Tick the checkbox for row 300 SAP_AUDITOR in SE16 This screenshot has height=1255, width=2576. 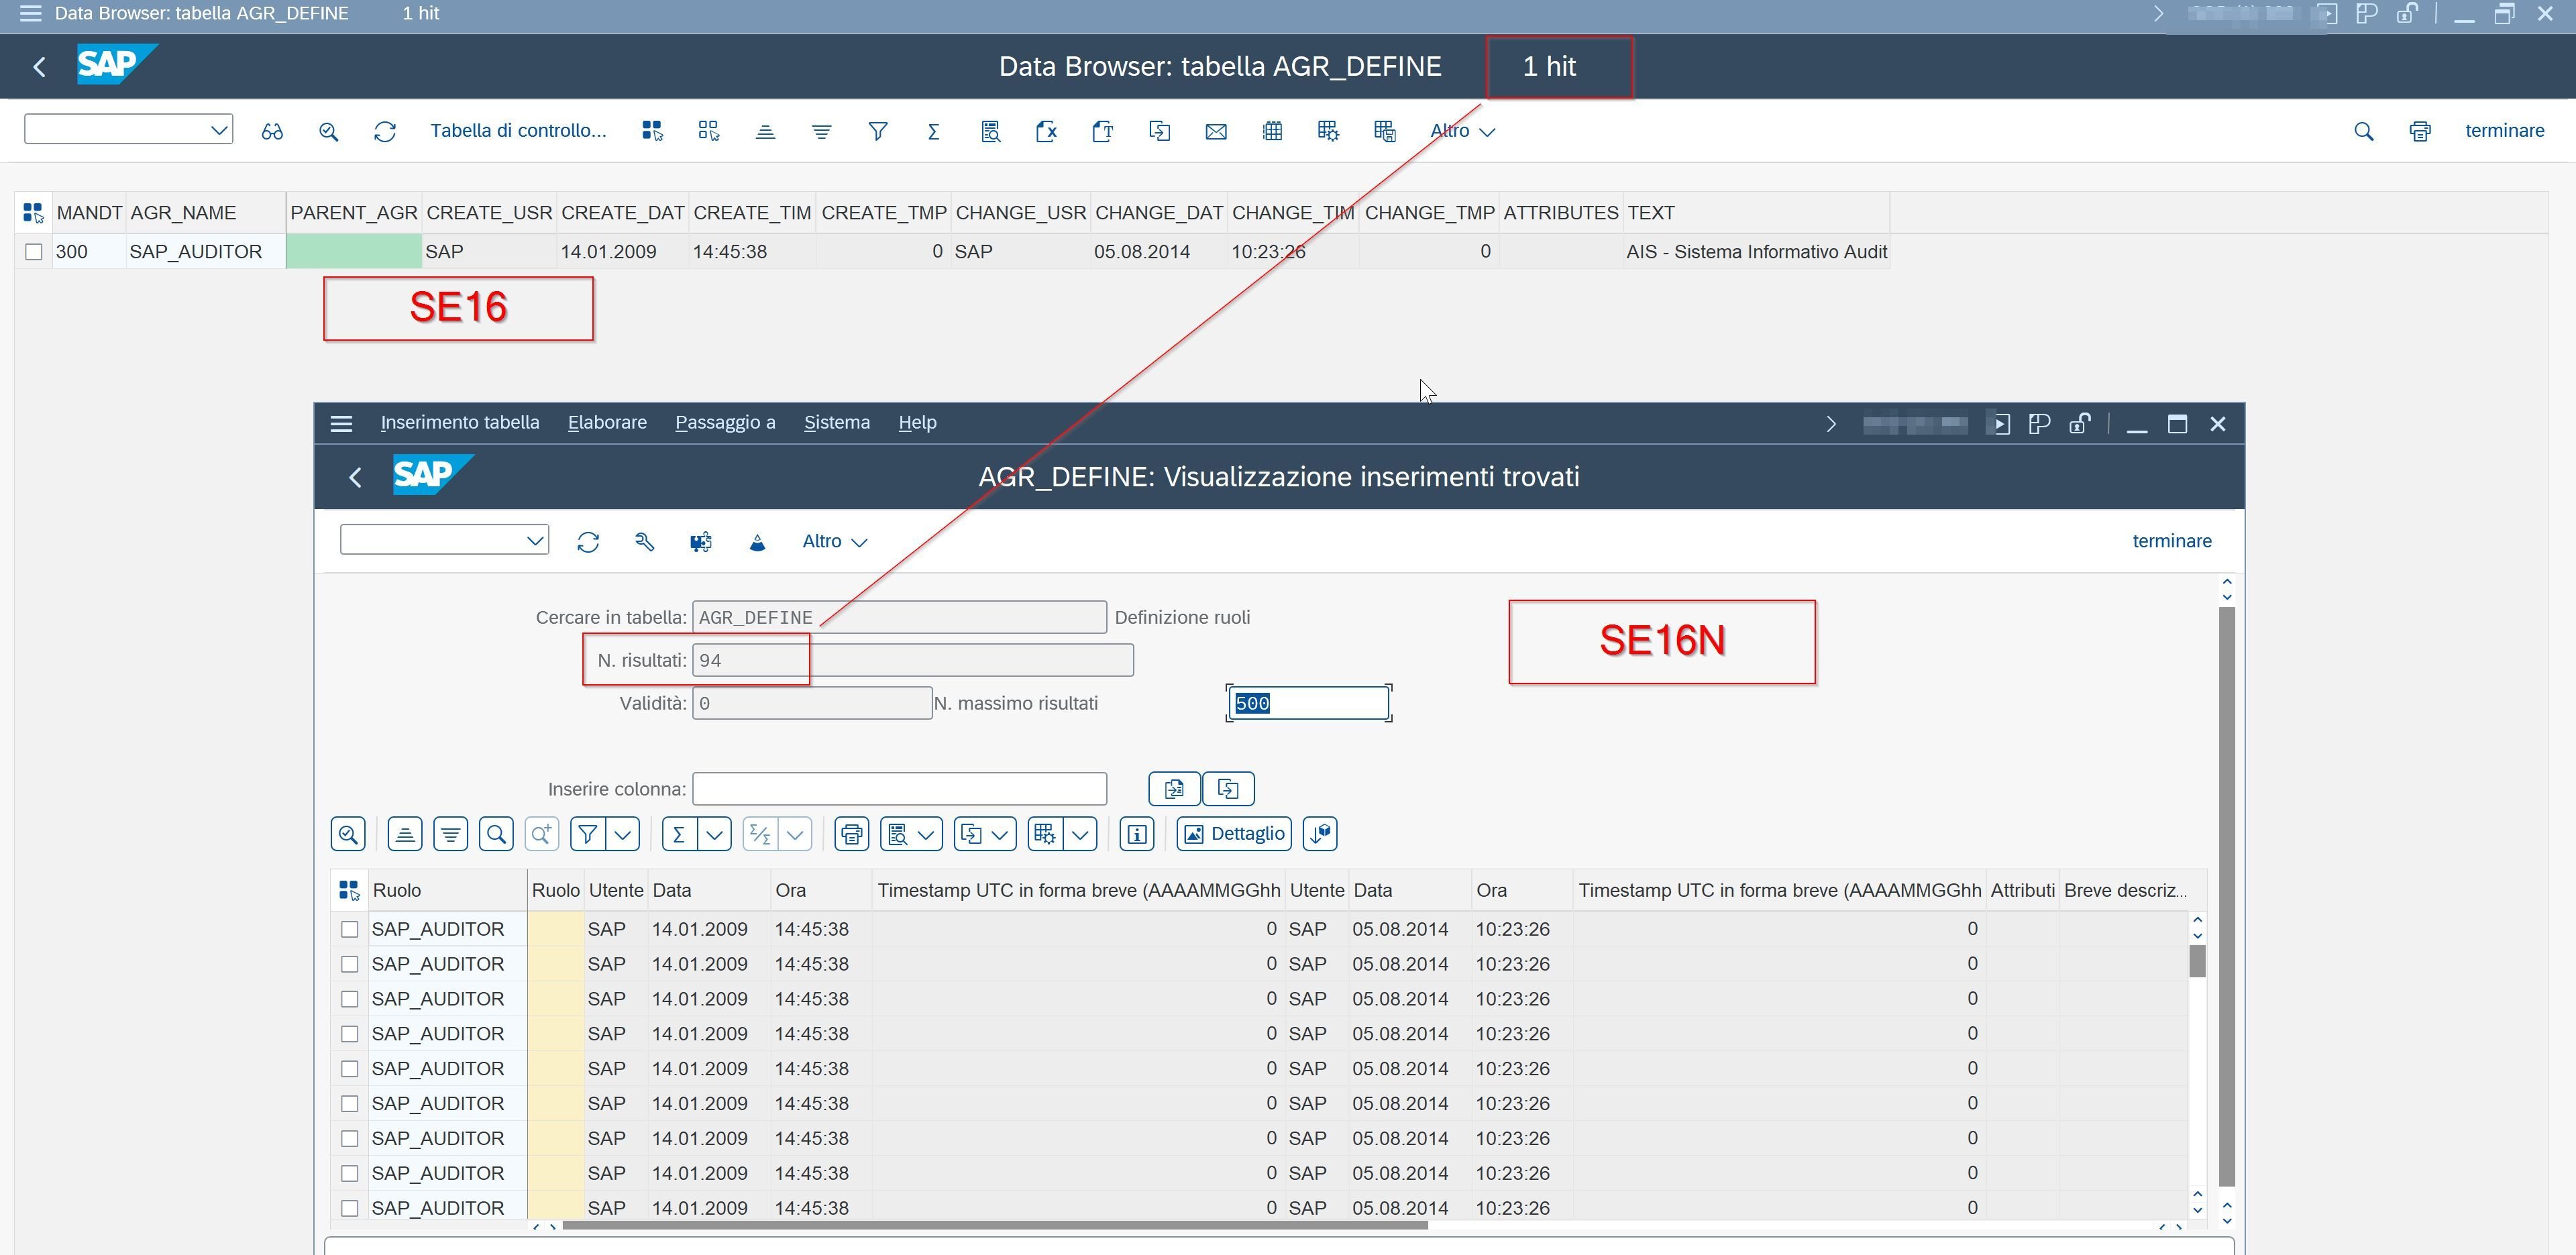[34, 252]
